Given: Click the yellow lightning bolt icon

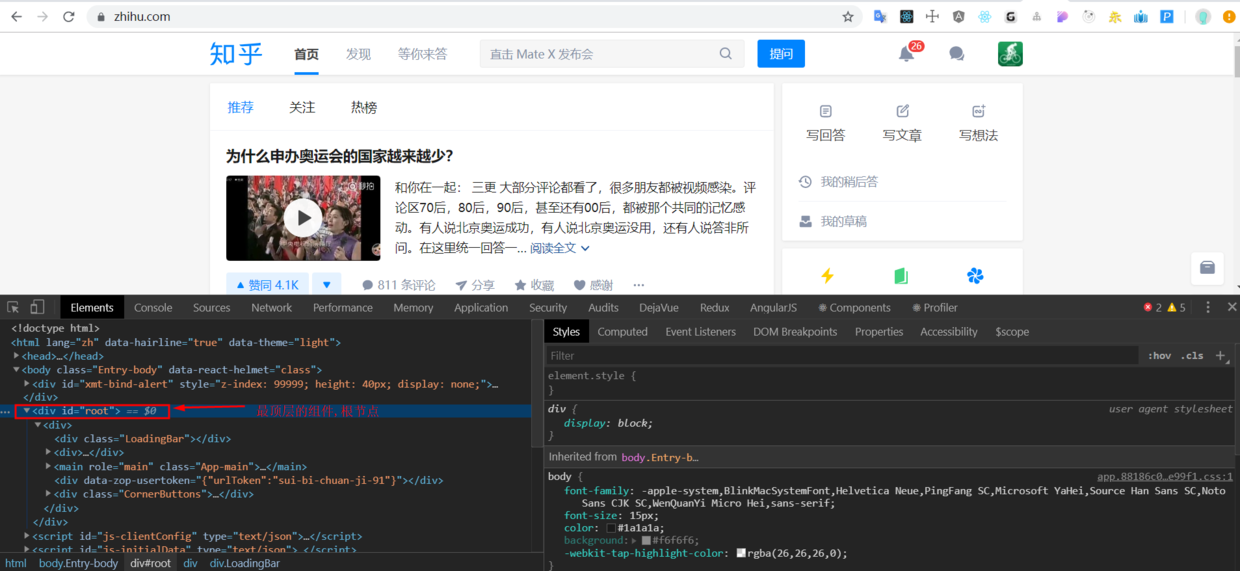Looking at the screenshot, I should tap(827, 276).
